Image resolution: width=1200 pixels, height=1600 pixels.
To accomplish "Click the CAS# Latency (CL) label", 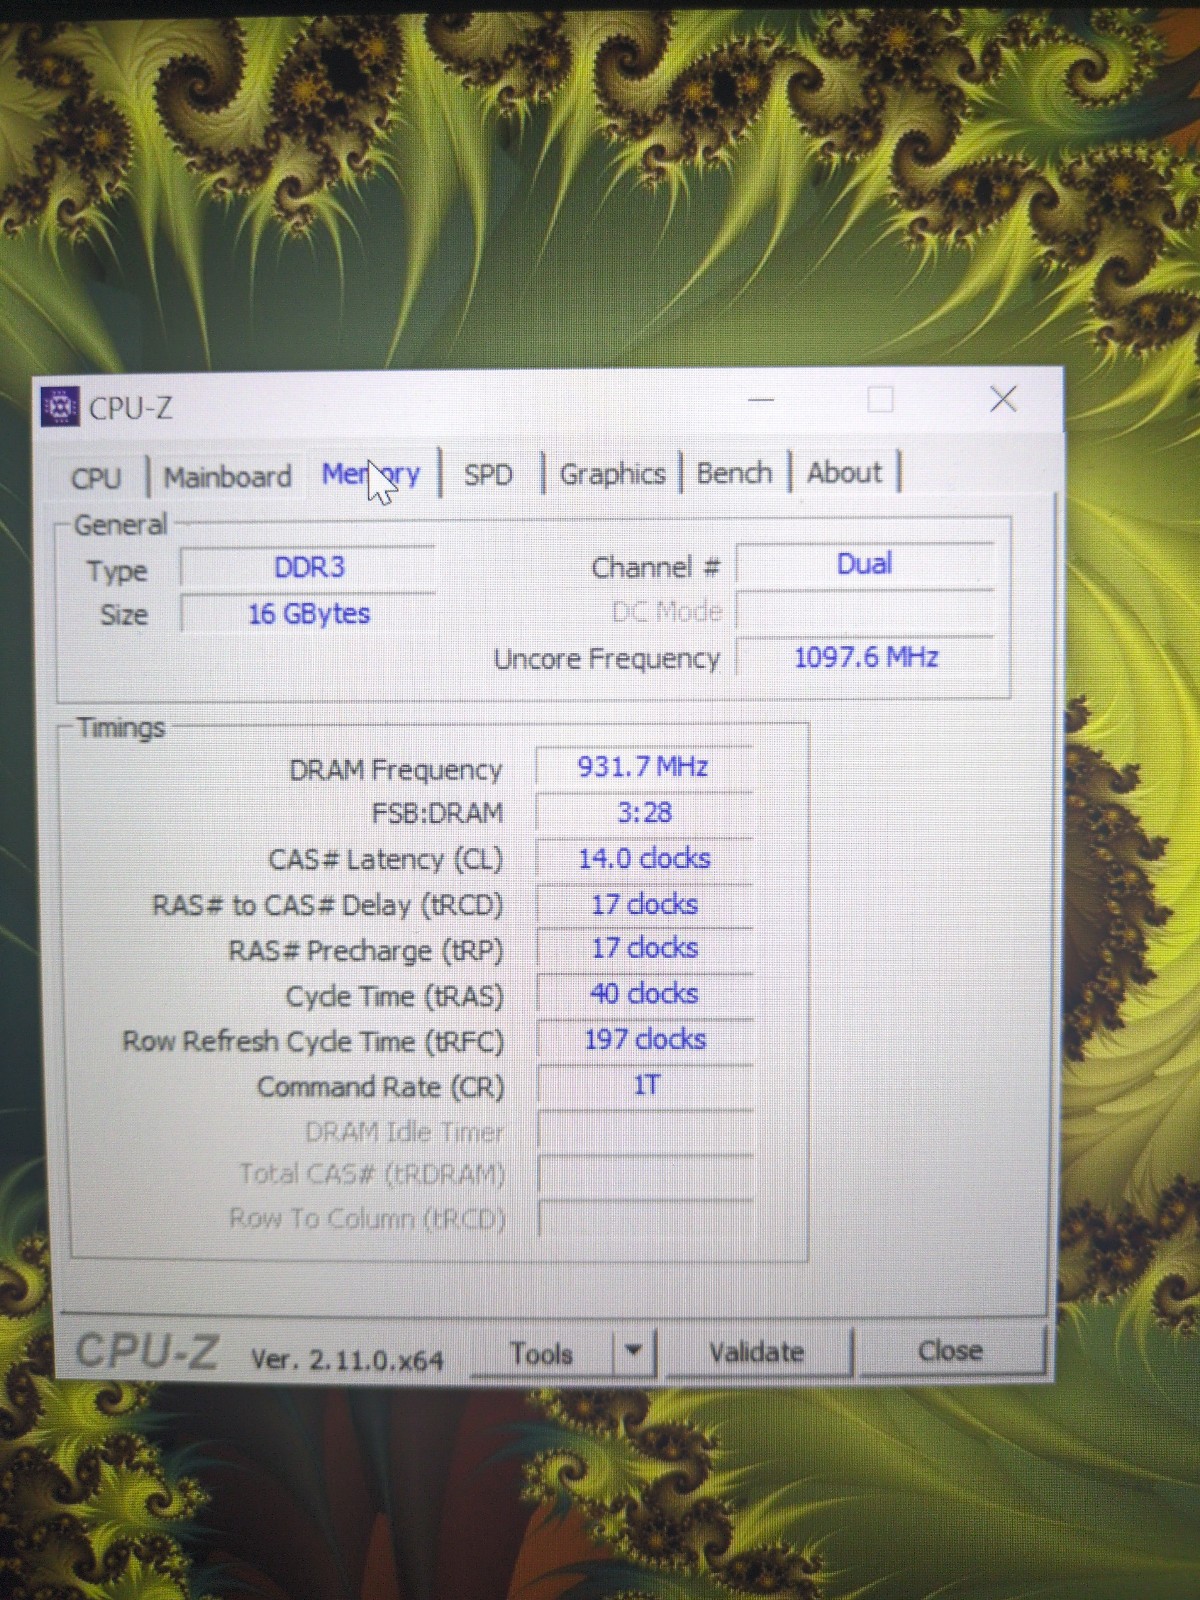I will click(x=386, y=860).
